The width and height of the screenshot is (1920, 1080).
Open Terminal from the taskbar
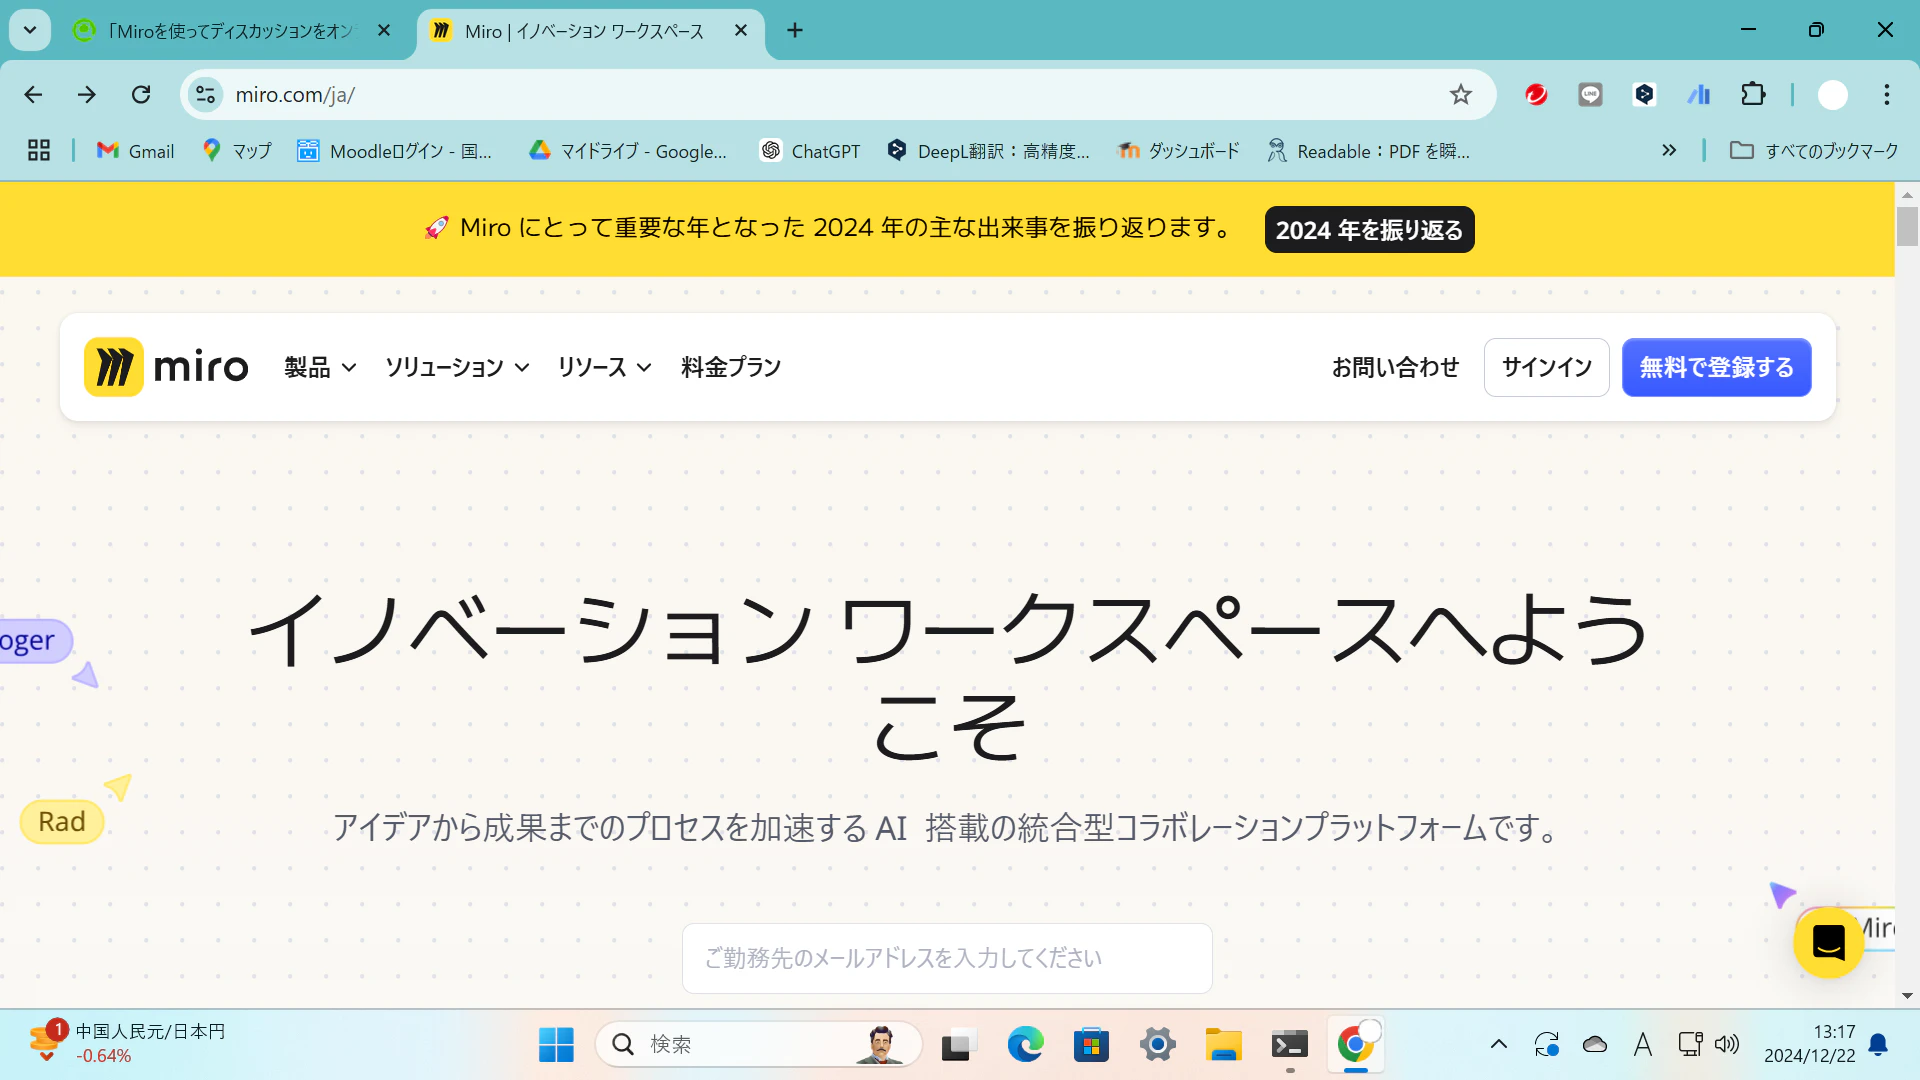point(1290,1045)
